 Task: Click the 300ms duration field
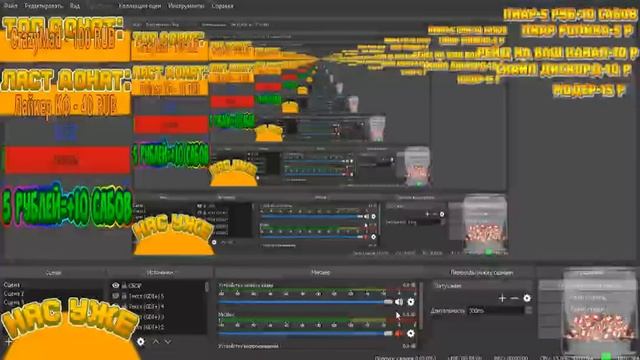click(496, 311)
